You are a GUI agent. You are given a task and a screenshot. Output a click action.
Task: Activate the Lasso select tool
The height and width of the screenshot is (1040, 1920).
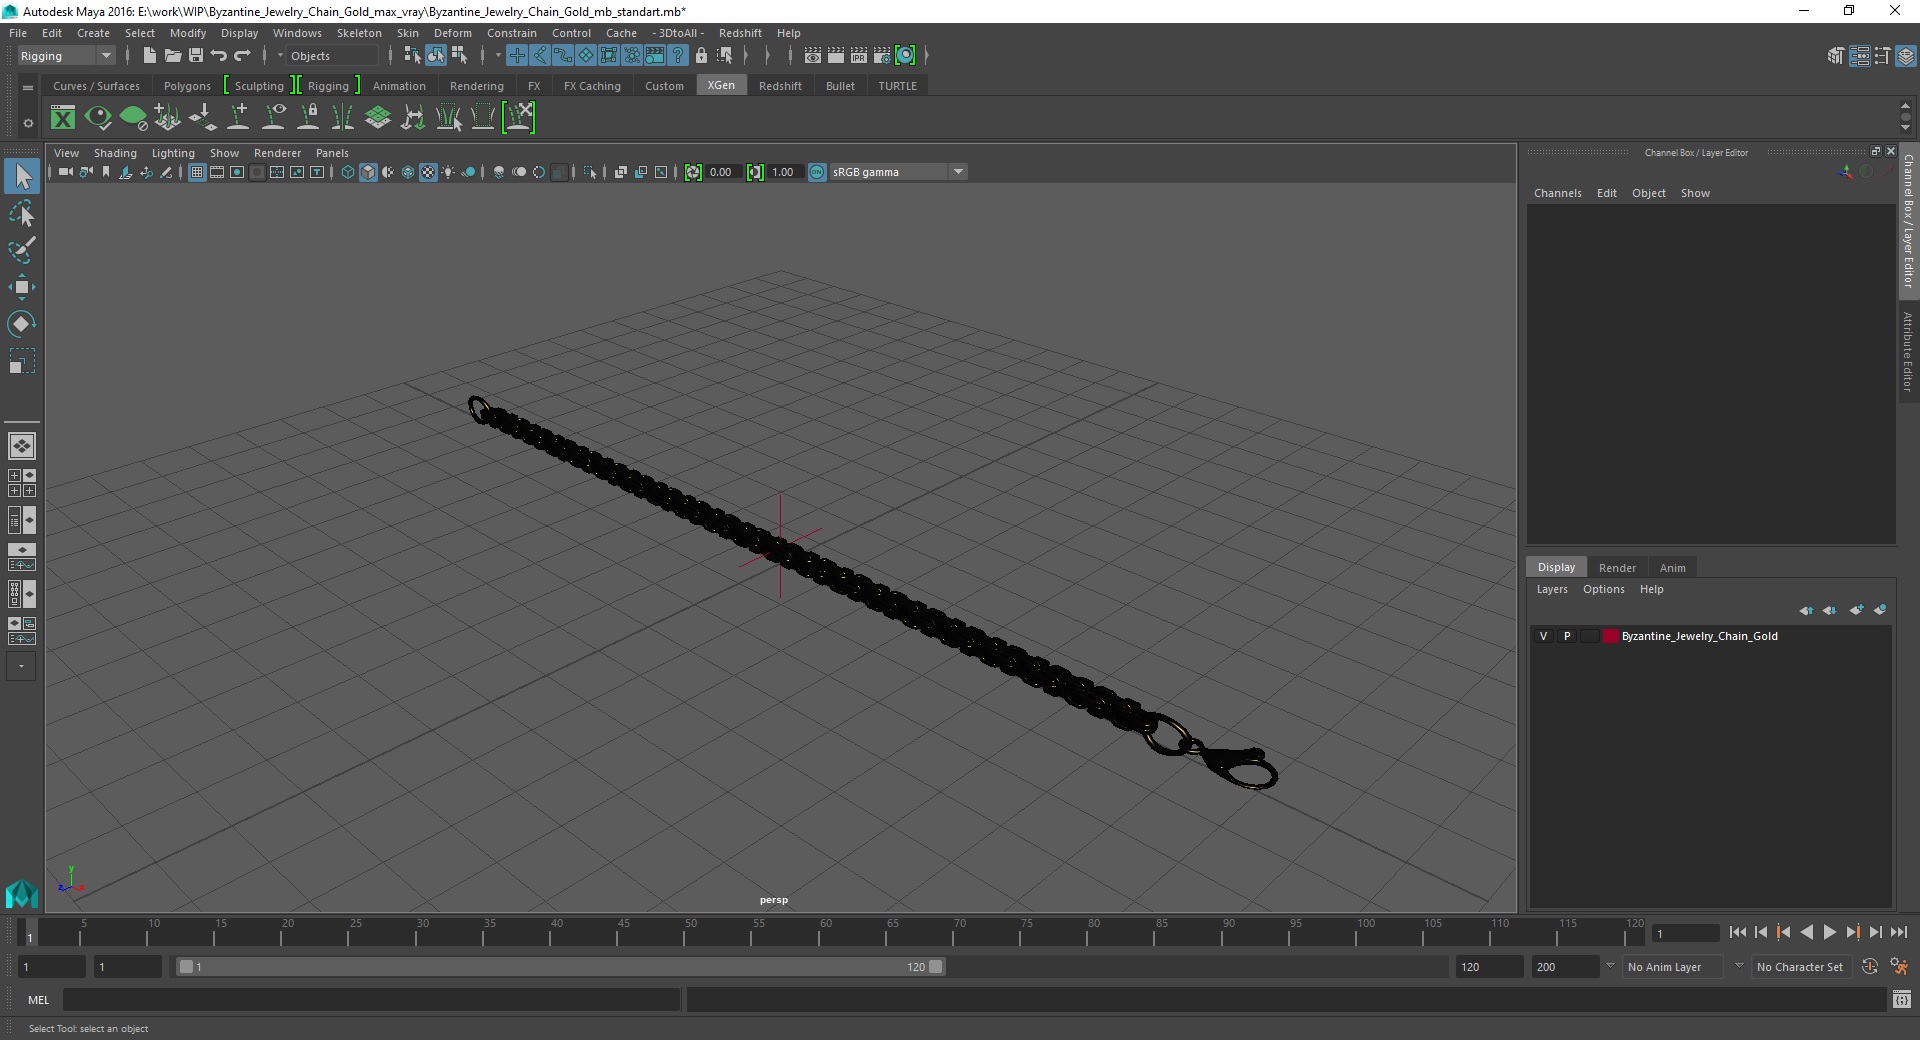click(x=22, y=214)
